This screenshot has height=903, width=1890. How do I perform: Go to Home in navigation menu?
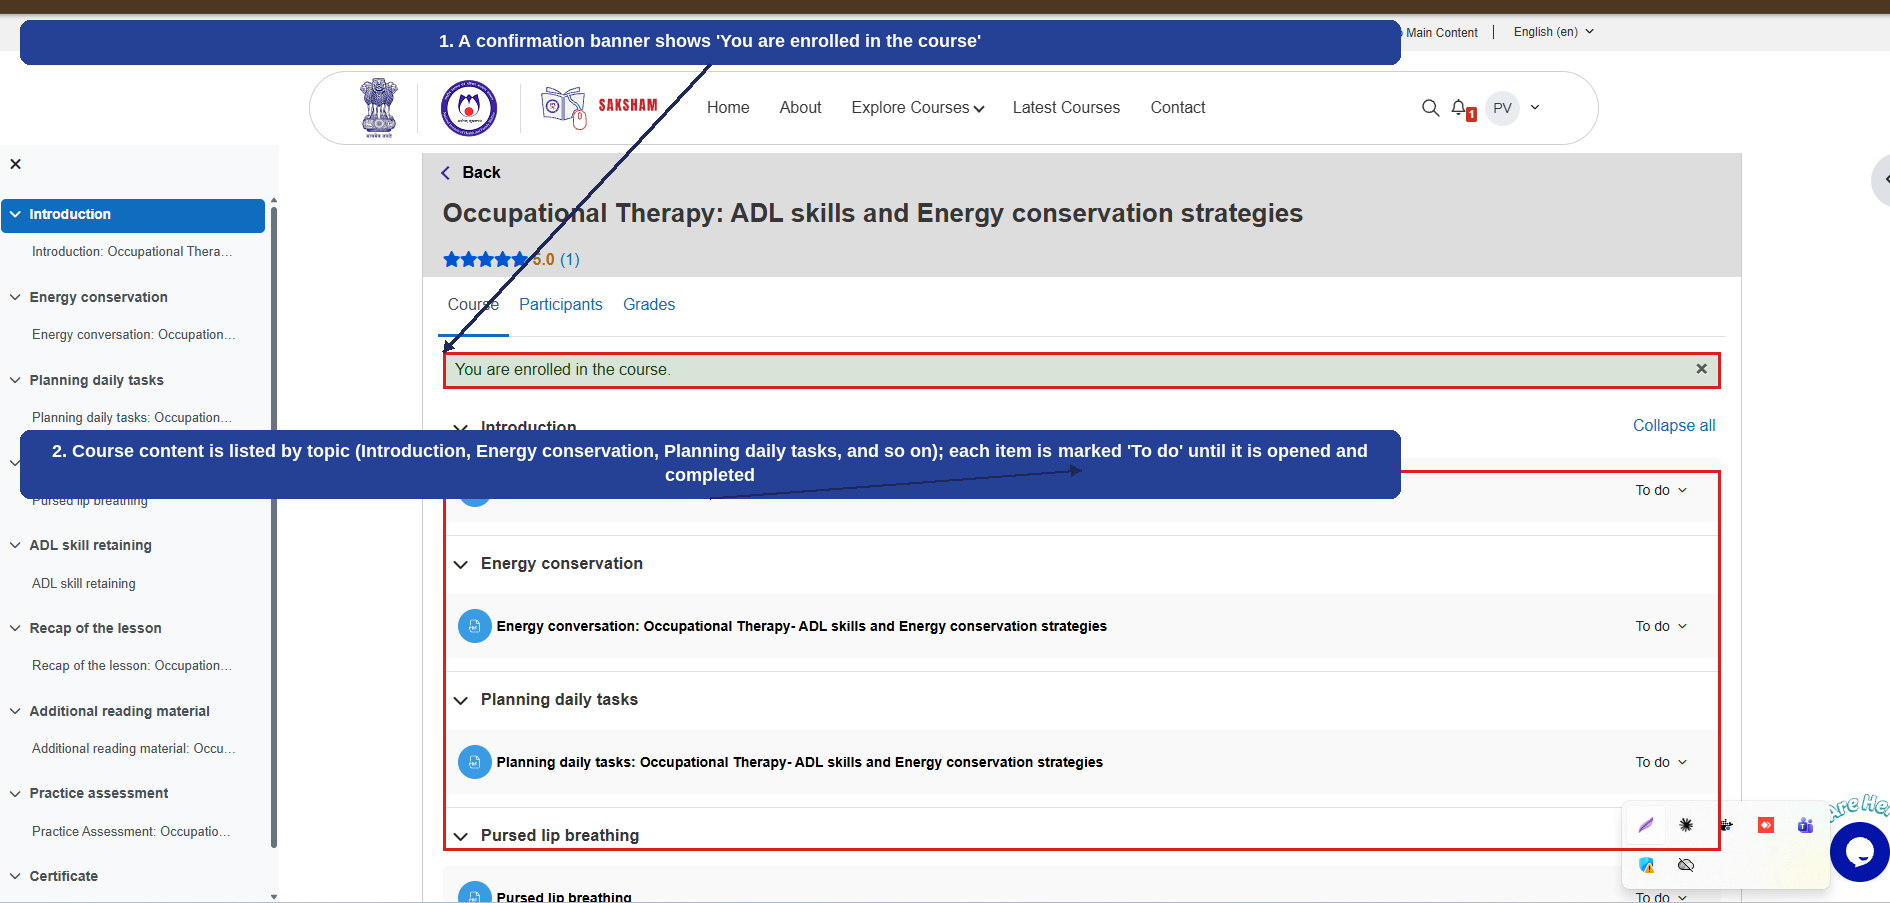point(728,108)
